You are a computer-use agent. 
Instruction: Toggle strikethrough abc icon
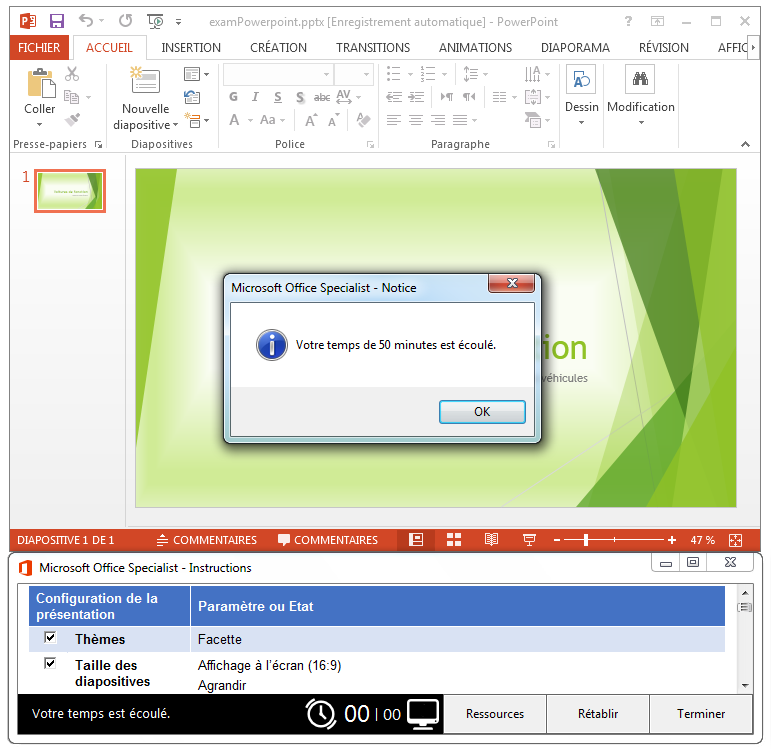[x=322, y=97]
